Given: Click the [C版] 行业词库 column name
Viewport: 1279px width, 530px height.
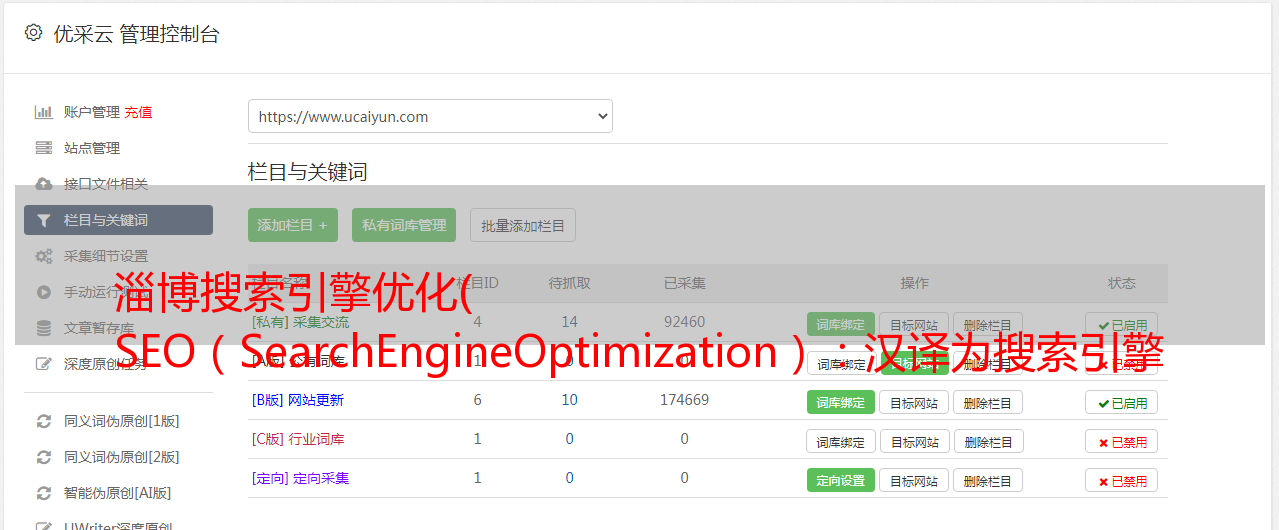Looking at the screenshot, I should click(297, 439).
